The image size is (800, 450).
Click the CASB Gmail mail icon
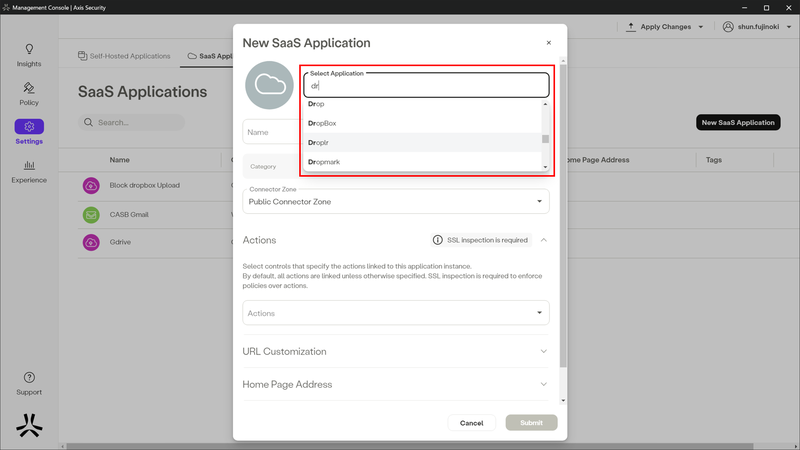tap(91, 215)
